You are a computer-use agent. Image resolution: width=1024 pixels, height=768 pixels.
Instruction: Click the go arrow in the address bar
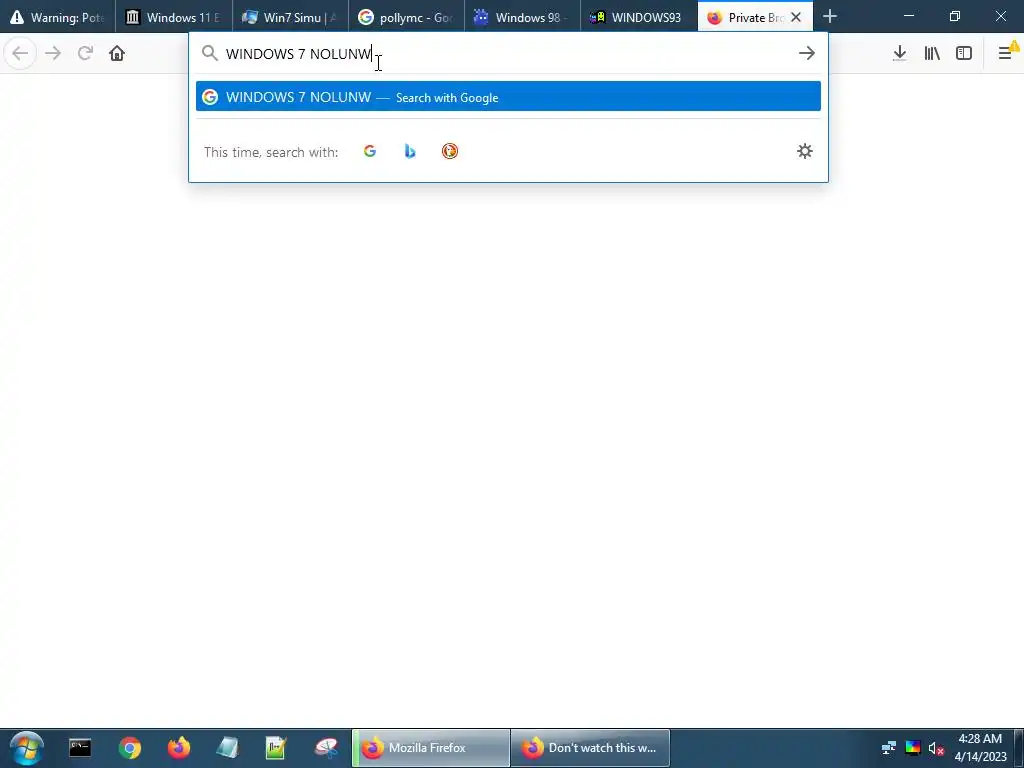pos(807,53)
